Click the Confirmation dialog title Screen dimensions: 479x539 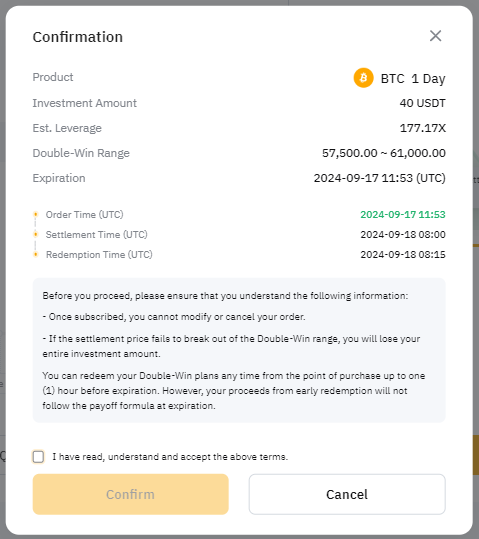point(78,37)
